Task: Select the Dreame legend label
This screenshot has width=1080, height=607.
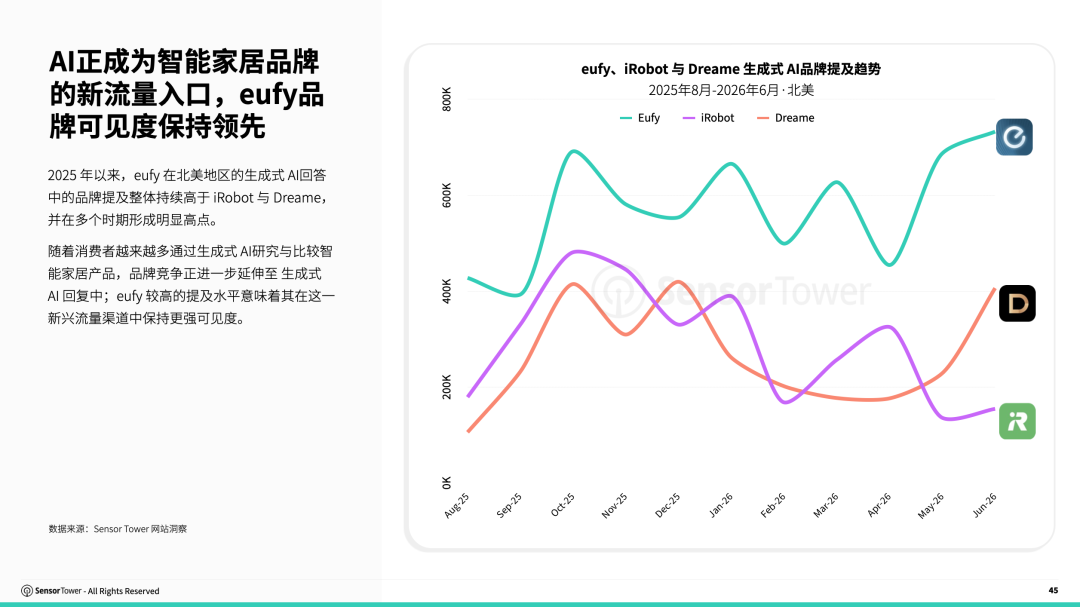Action: pos(794,118)
